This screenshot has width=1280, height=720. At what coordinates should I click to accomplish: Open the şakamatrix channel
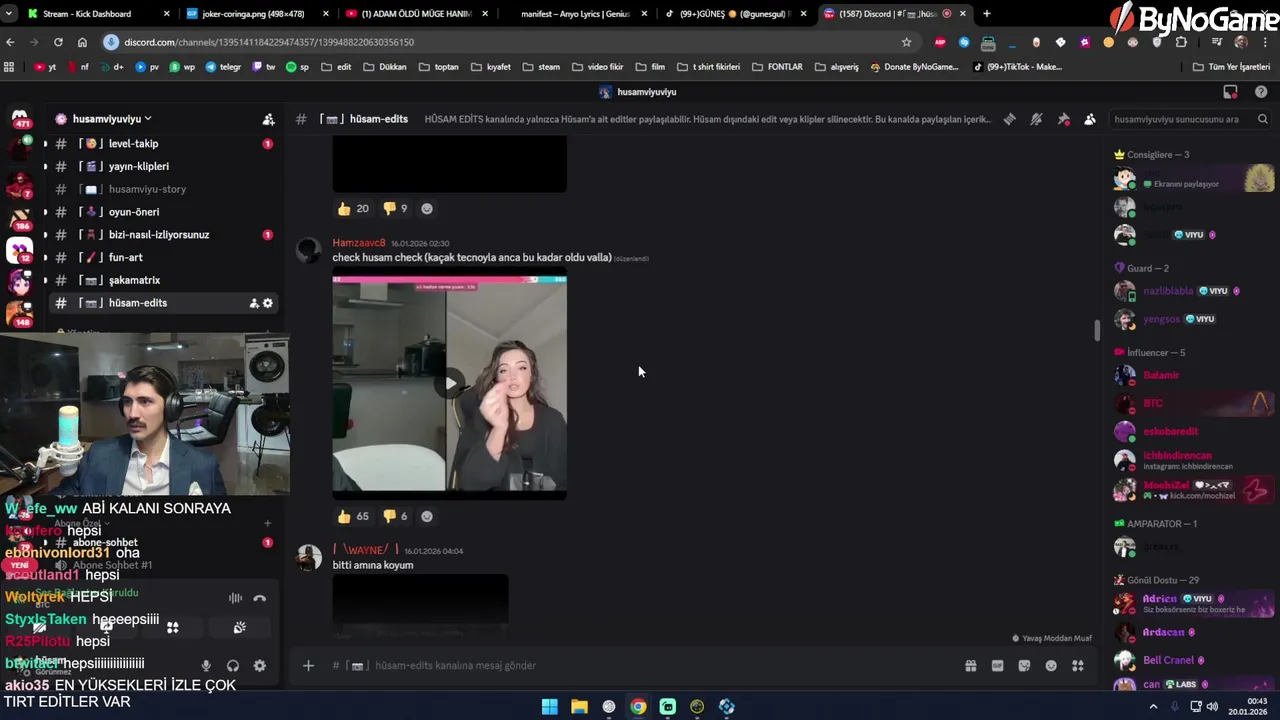pos(134,280)
